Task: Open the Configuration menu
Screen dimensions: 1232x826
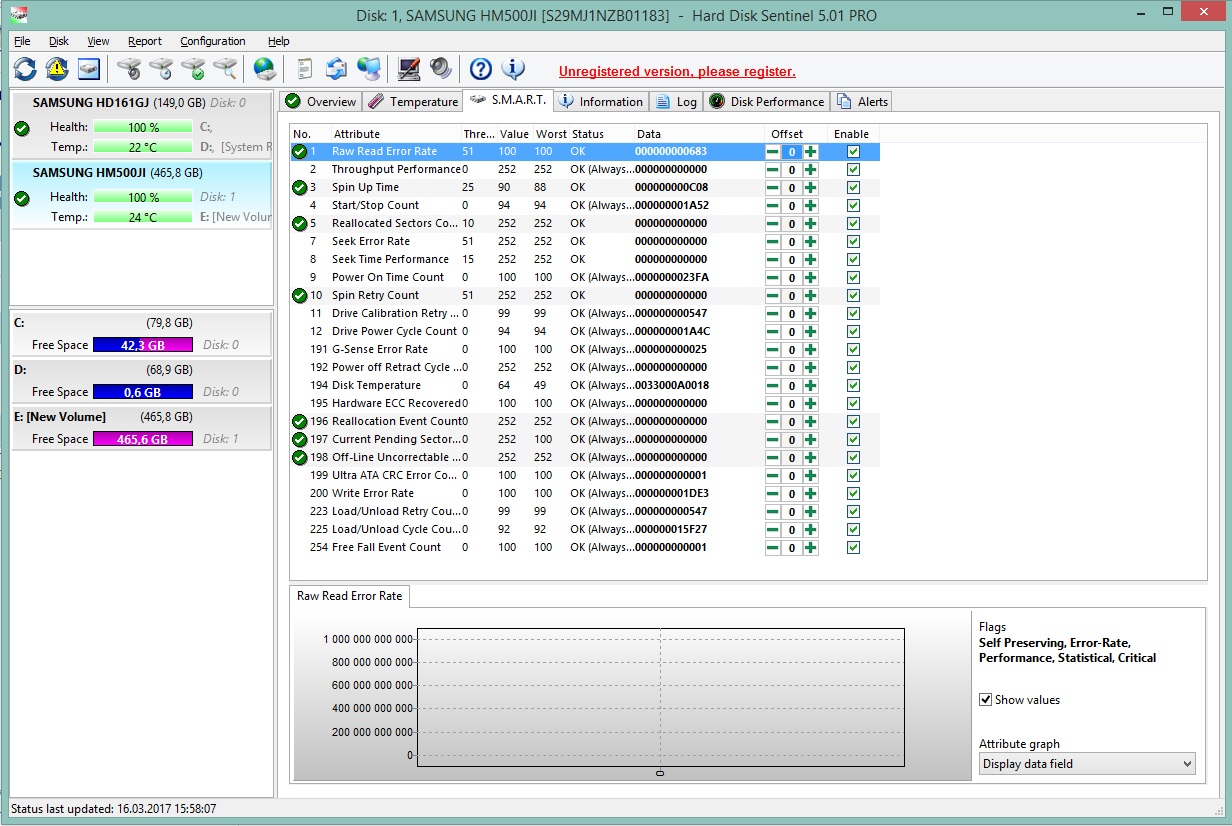Action: [x=212, y=41]
